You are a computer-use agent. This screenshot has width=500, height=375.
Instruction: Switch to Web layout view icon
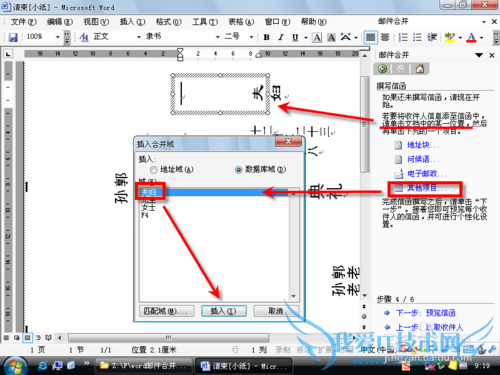click(17, 338)
